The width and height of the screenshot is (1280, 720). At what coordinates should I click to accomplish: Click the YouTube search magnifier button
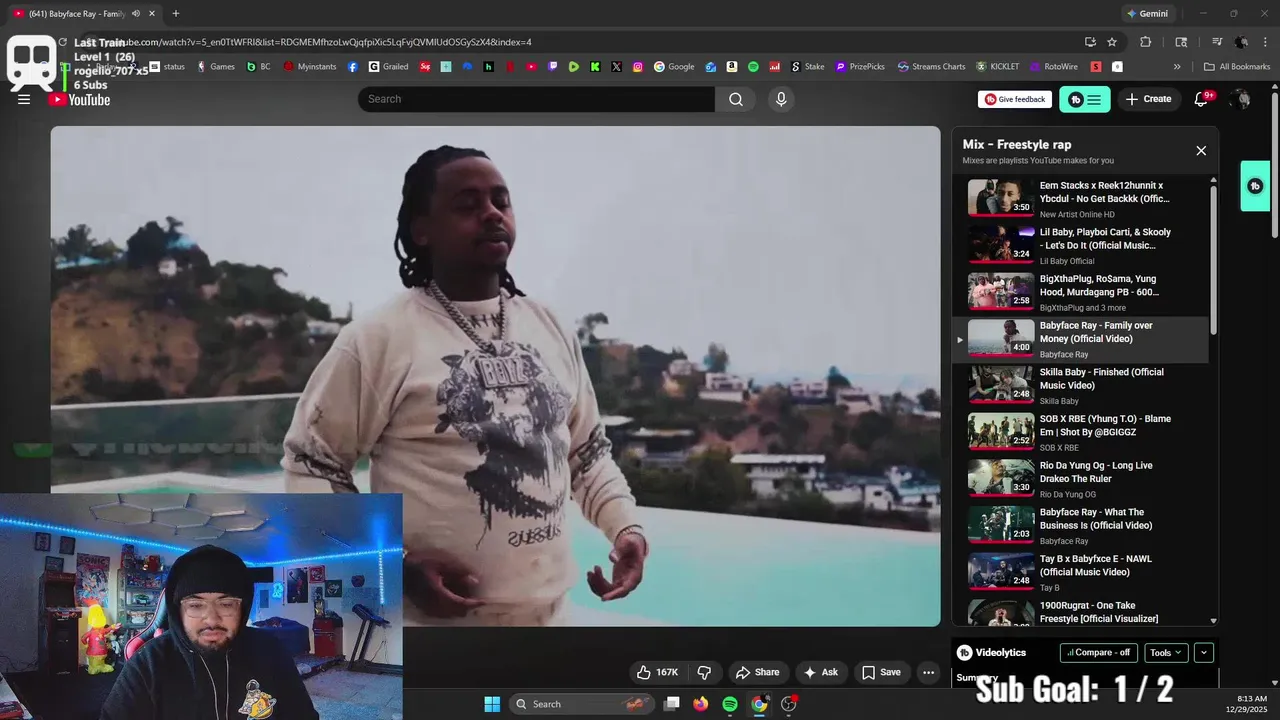click(736, 99)
